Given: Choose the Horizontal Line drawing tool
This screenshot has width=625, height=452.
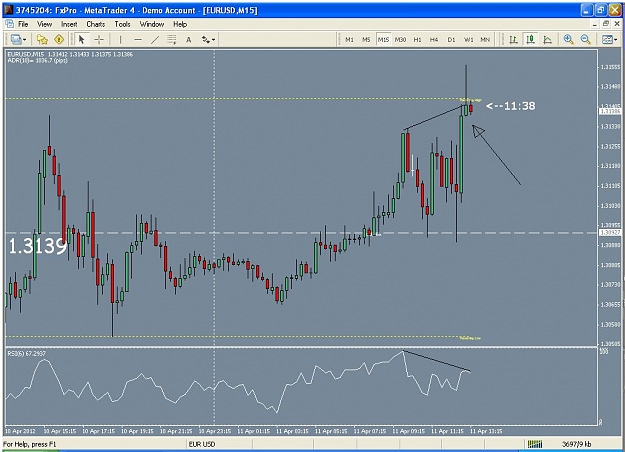Looking at the screenshot, I should click(x=138, y=39).
